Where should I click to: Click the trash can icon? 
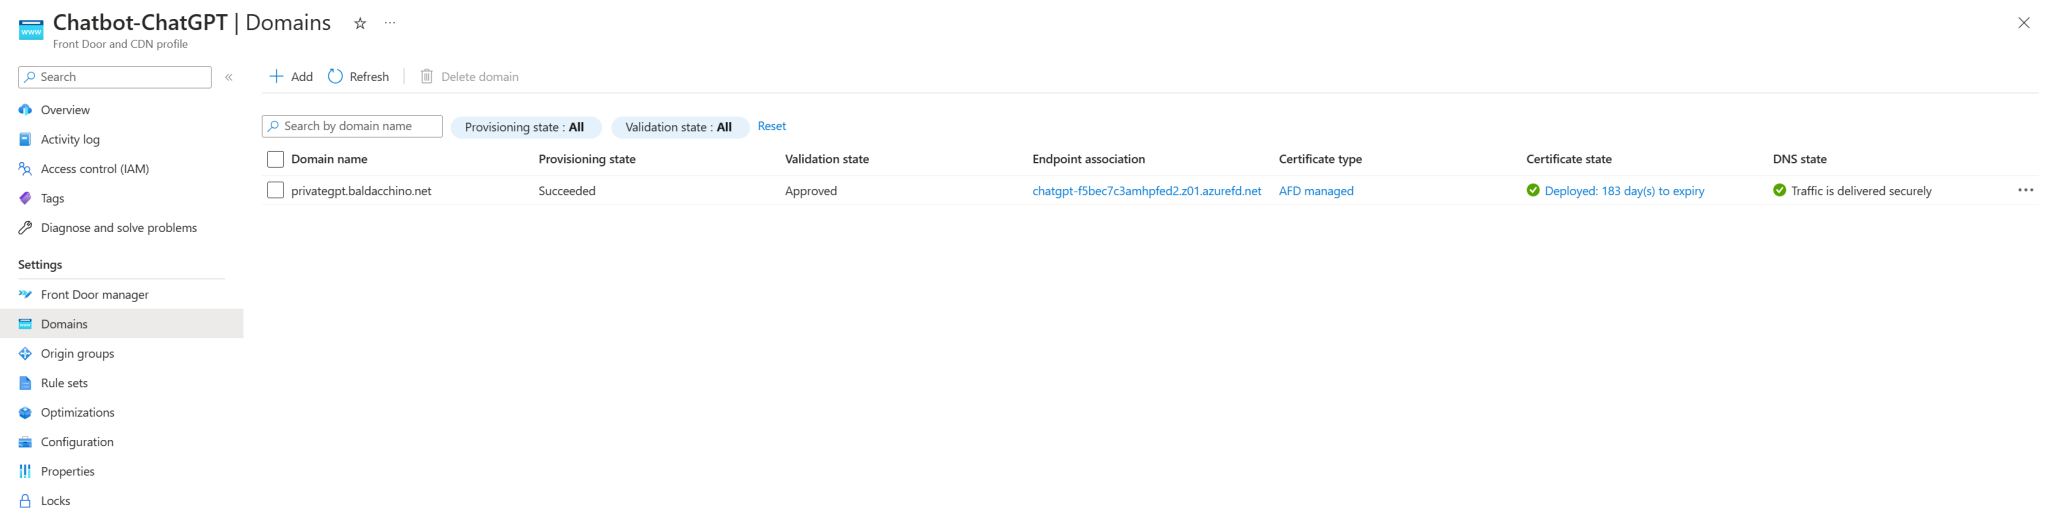point(427,77)
